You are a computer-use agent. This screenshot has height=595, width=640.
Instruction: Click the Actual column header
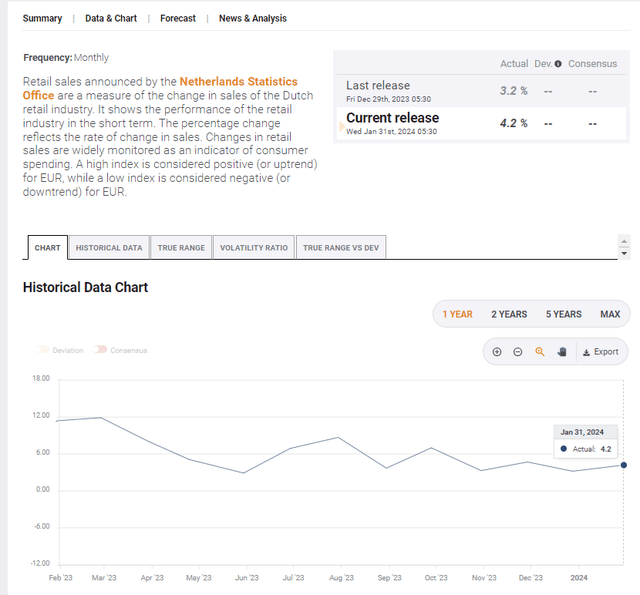[x=514, y=64]
